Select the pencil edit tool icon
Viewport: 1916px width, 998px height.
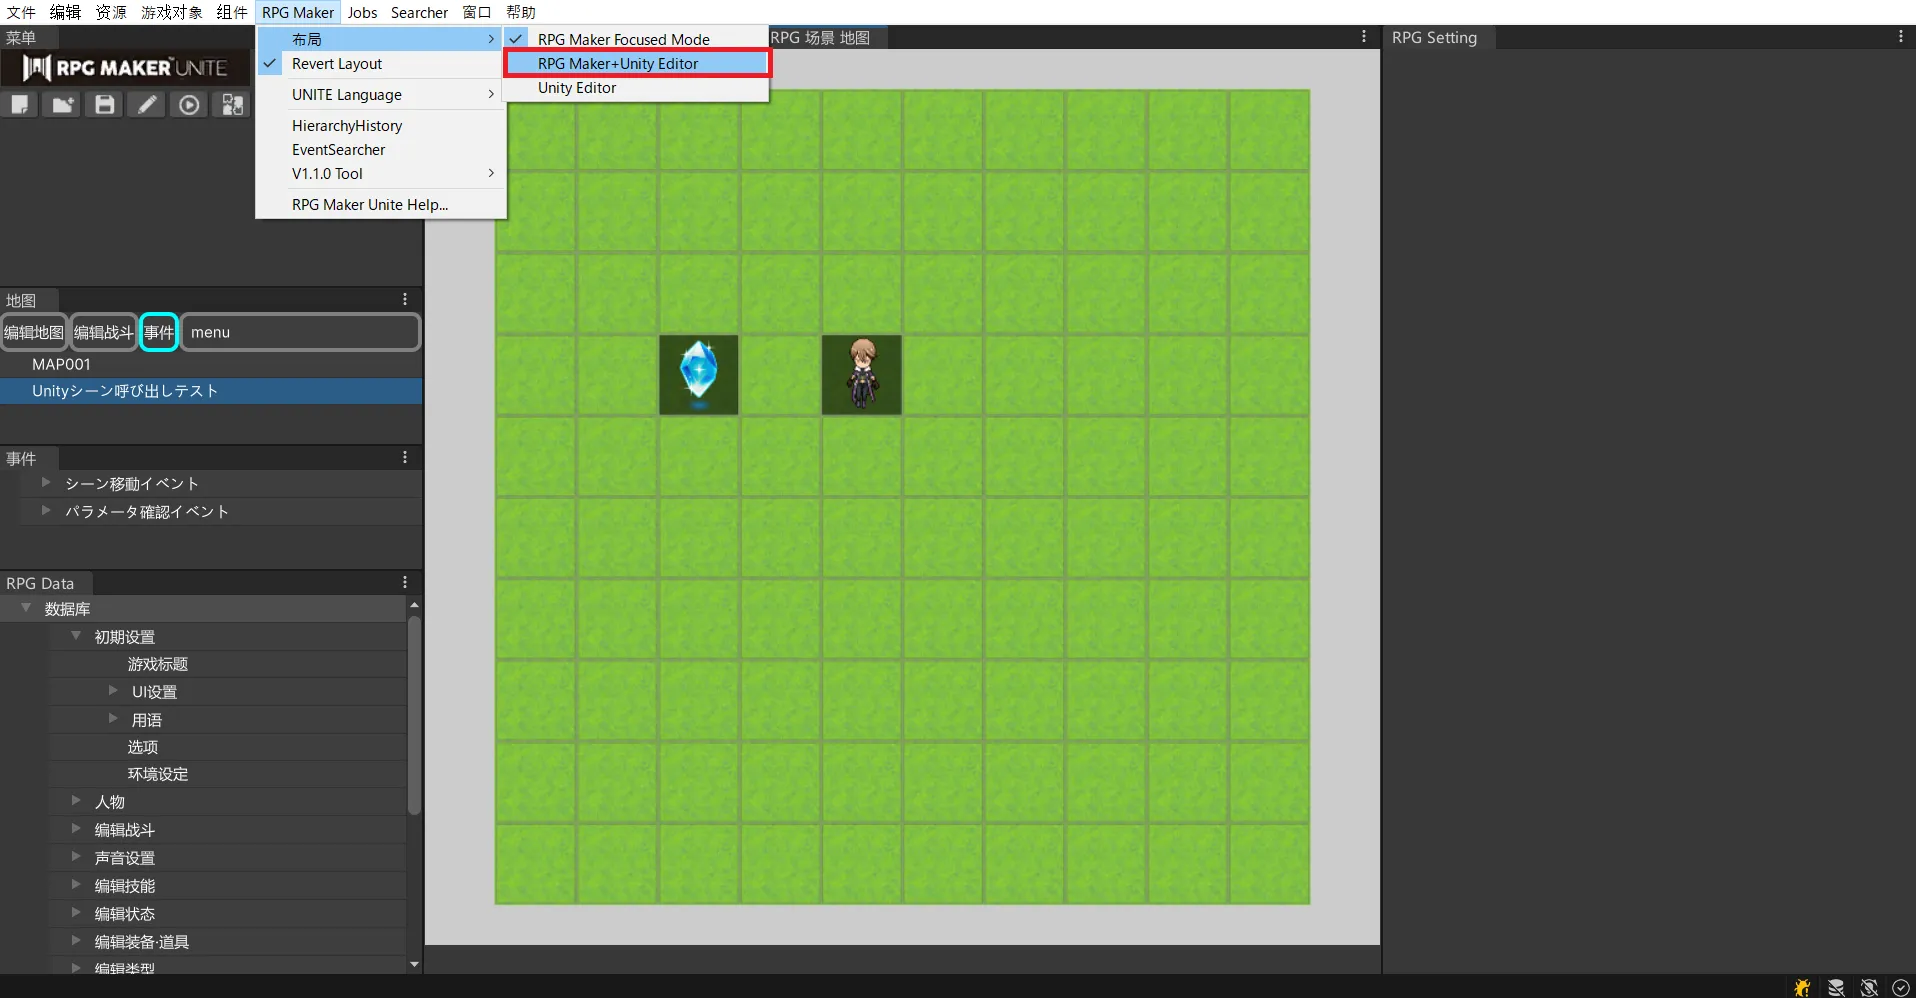pos(147,105)
